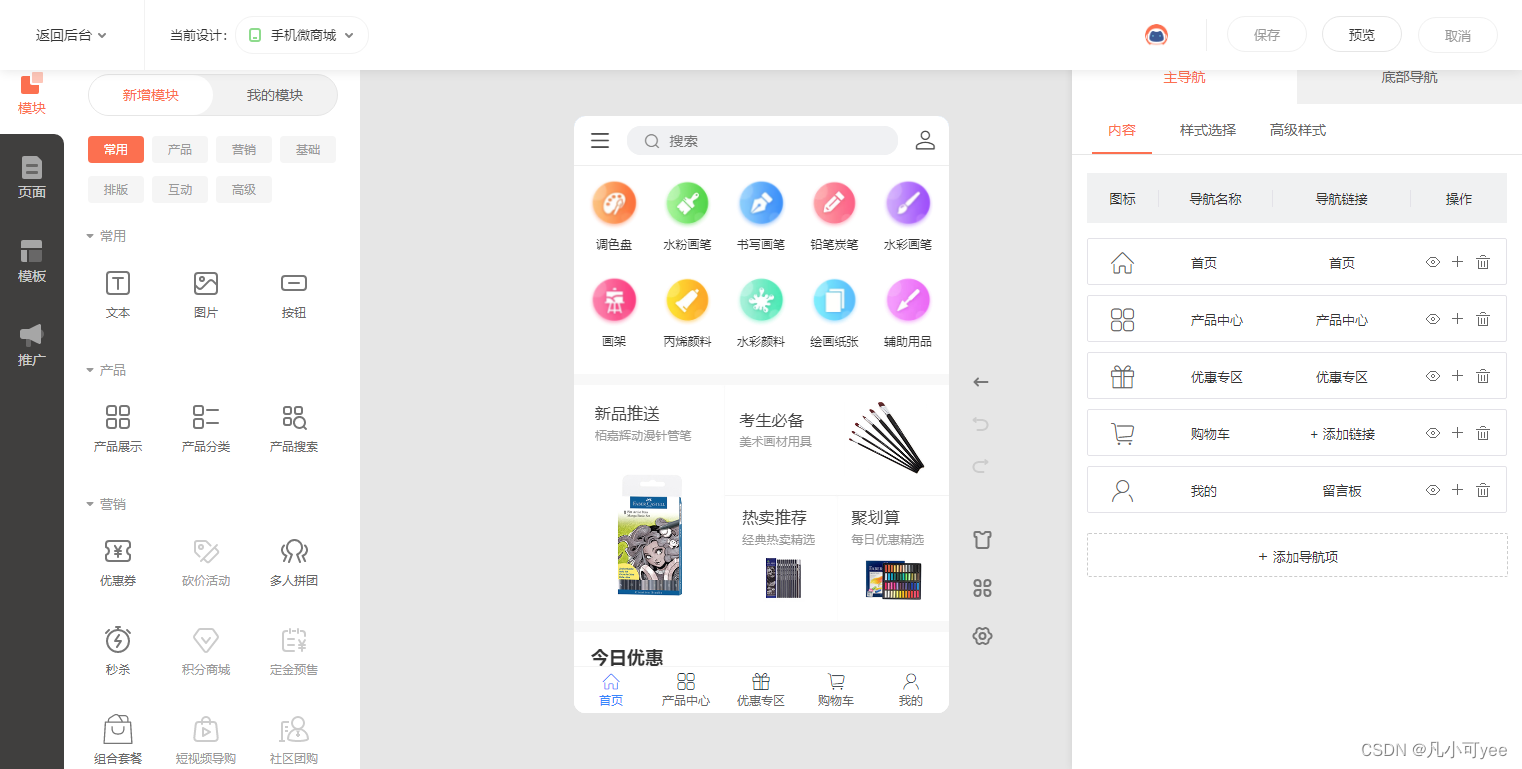Select the 优惠券 module
Image resolution: width=1522 pixels, height=769 pixels.
118,563
